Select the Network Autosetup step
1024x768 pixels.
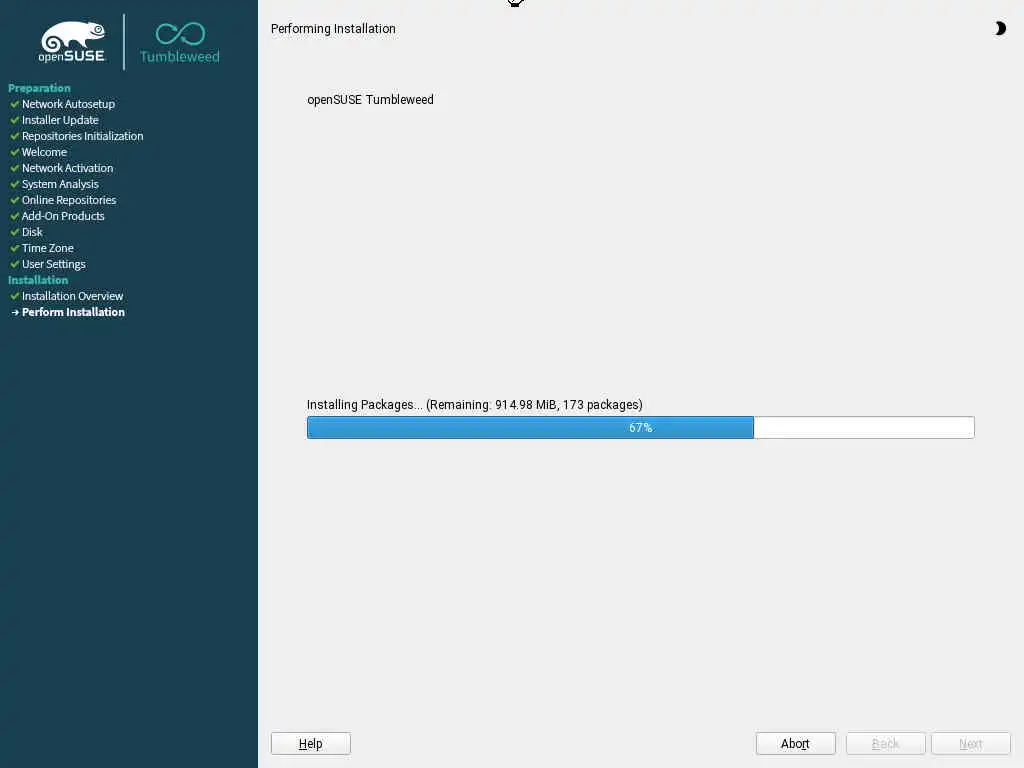pyautogui.click(x=68, y=104)
